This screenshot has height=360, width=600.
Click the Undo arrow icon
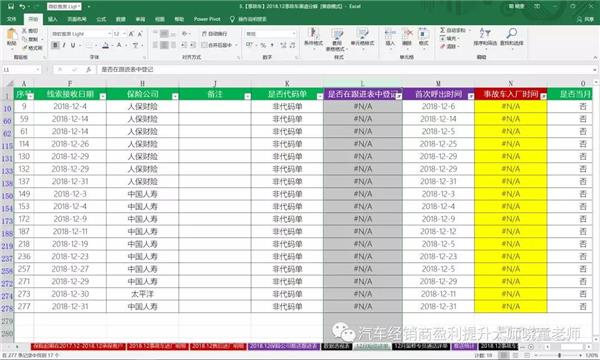[23, 7]
